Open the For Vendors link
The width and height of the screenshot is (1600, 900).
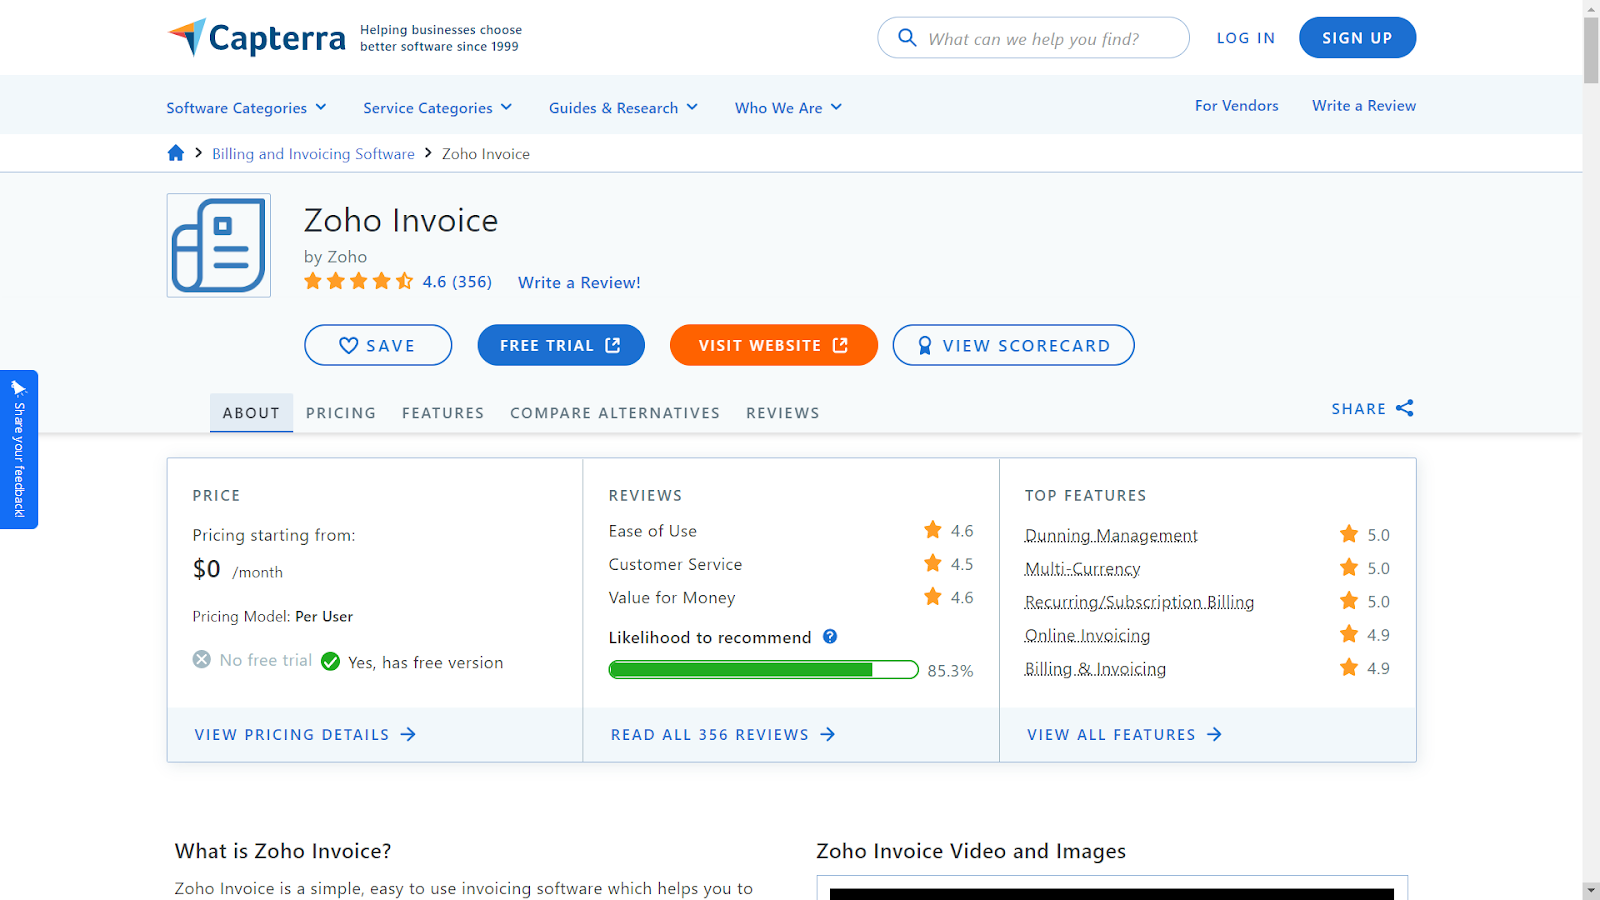pyautogui.click(x=1237, y=106)
